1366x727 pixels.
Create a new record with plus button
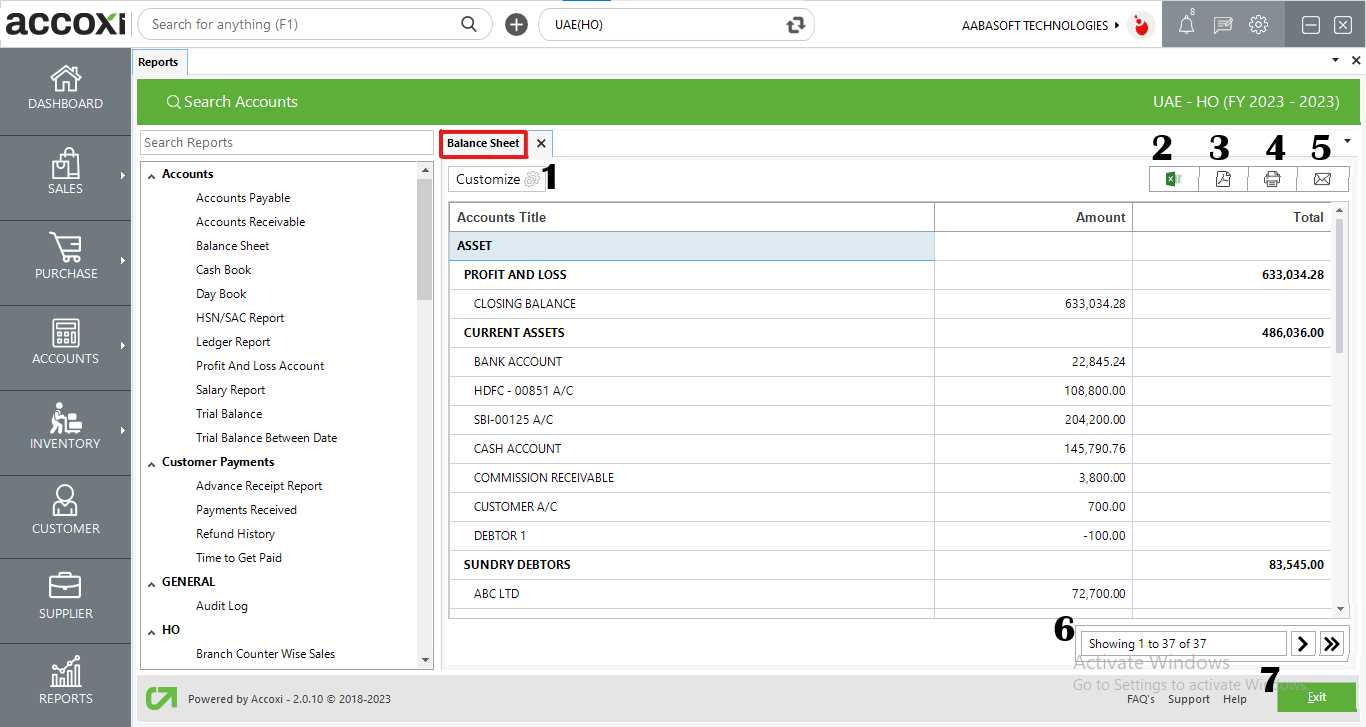(516, 23)
